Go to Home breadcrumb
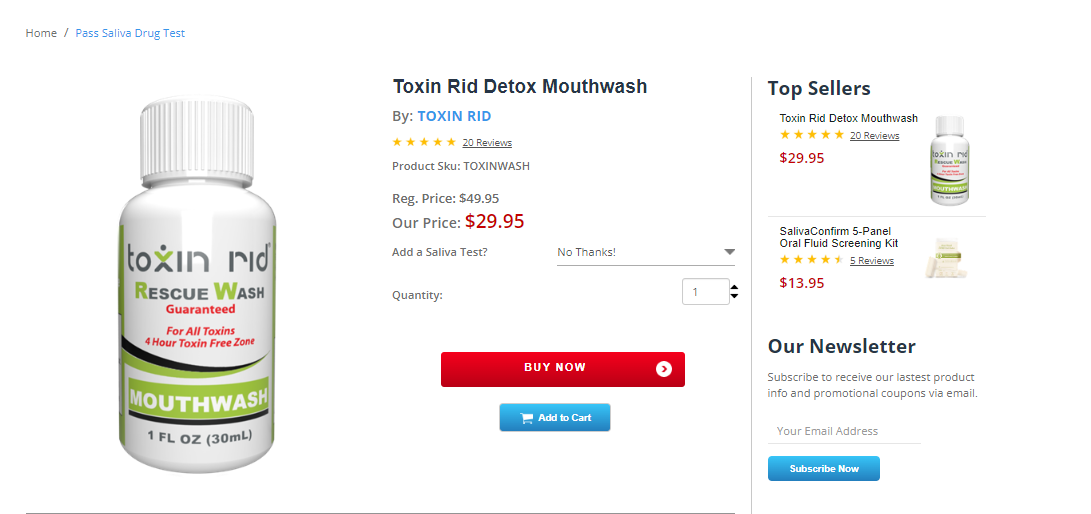The height and width of the screenshot is (514, 1091). tap(41, 33)
